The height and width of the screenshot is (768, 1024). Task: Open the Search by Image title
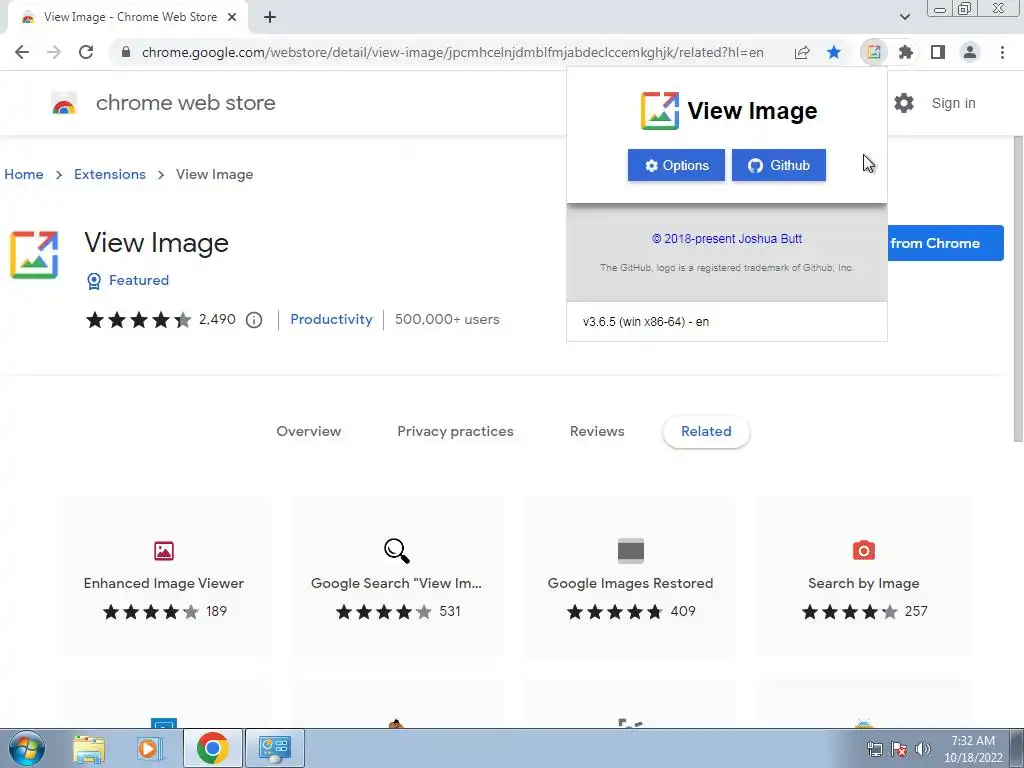click(x=863, y=583)
